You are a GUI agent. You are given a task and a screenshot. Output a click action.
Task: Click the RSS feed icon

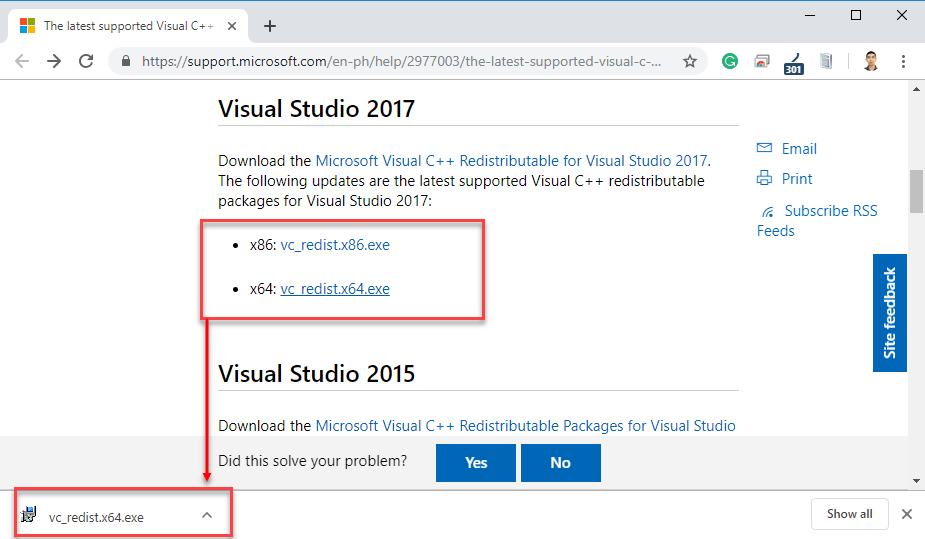(x=767, y=212)
